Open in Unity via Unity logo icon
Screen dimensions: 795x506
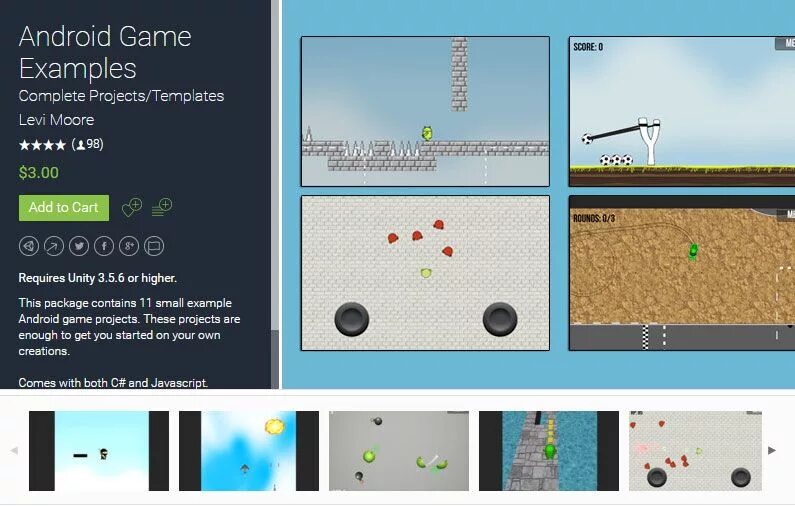pyautogui.click(x=29, y=246)
